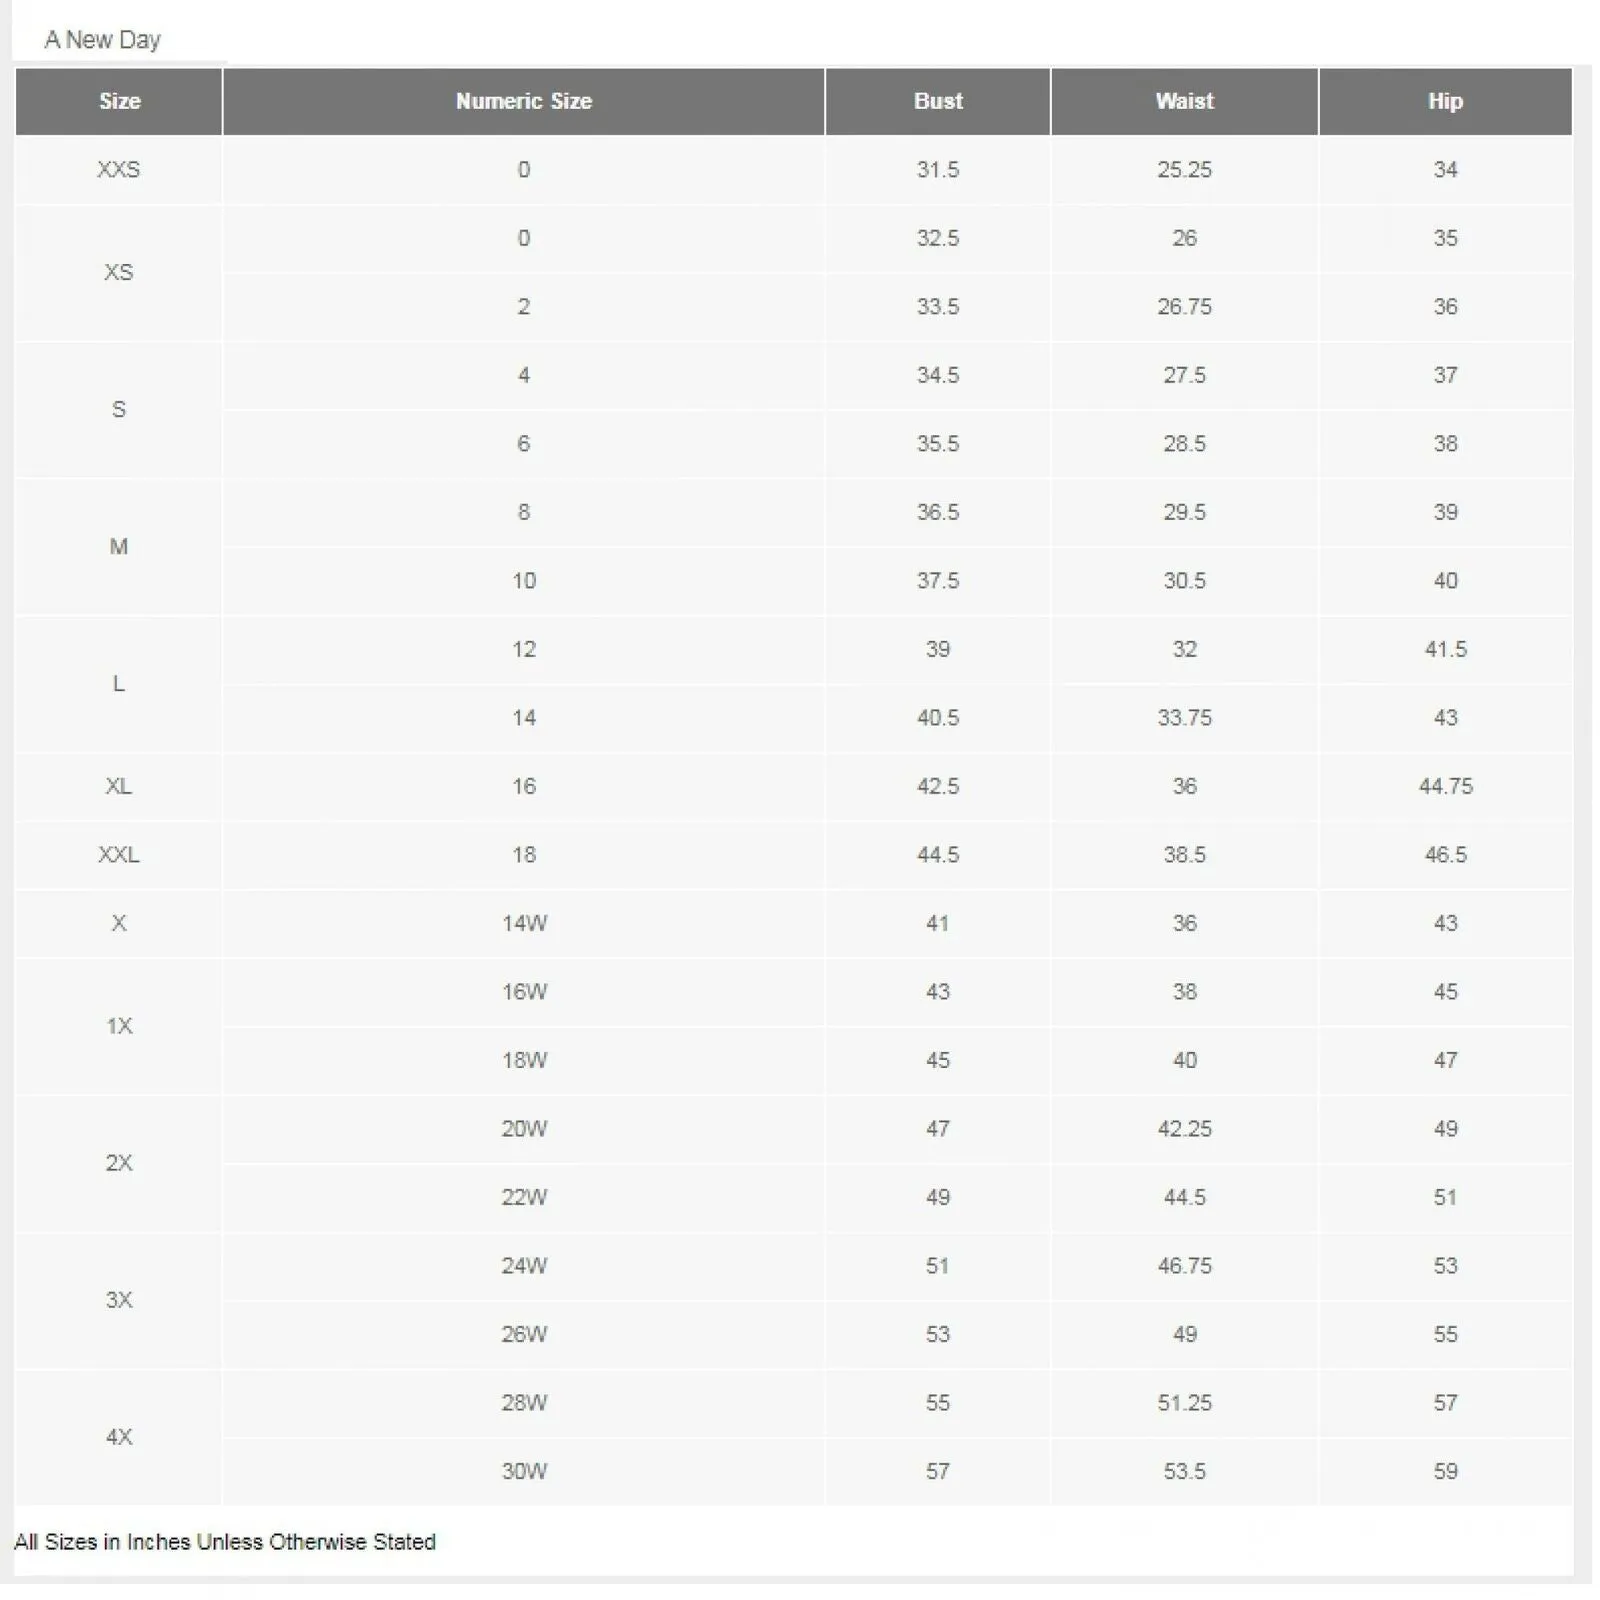Select the XXS size cell

coord(119,170)
